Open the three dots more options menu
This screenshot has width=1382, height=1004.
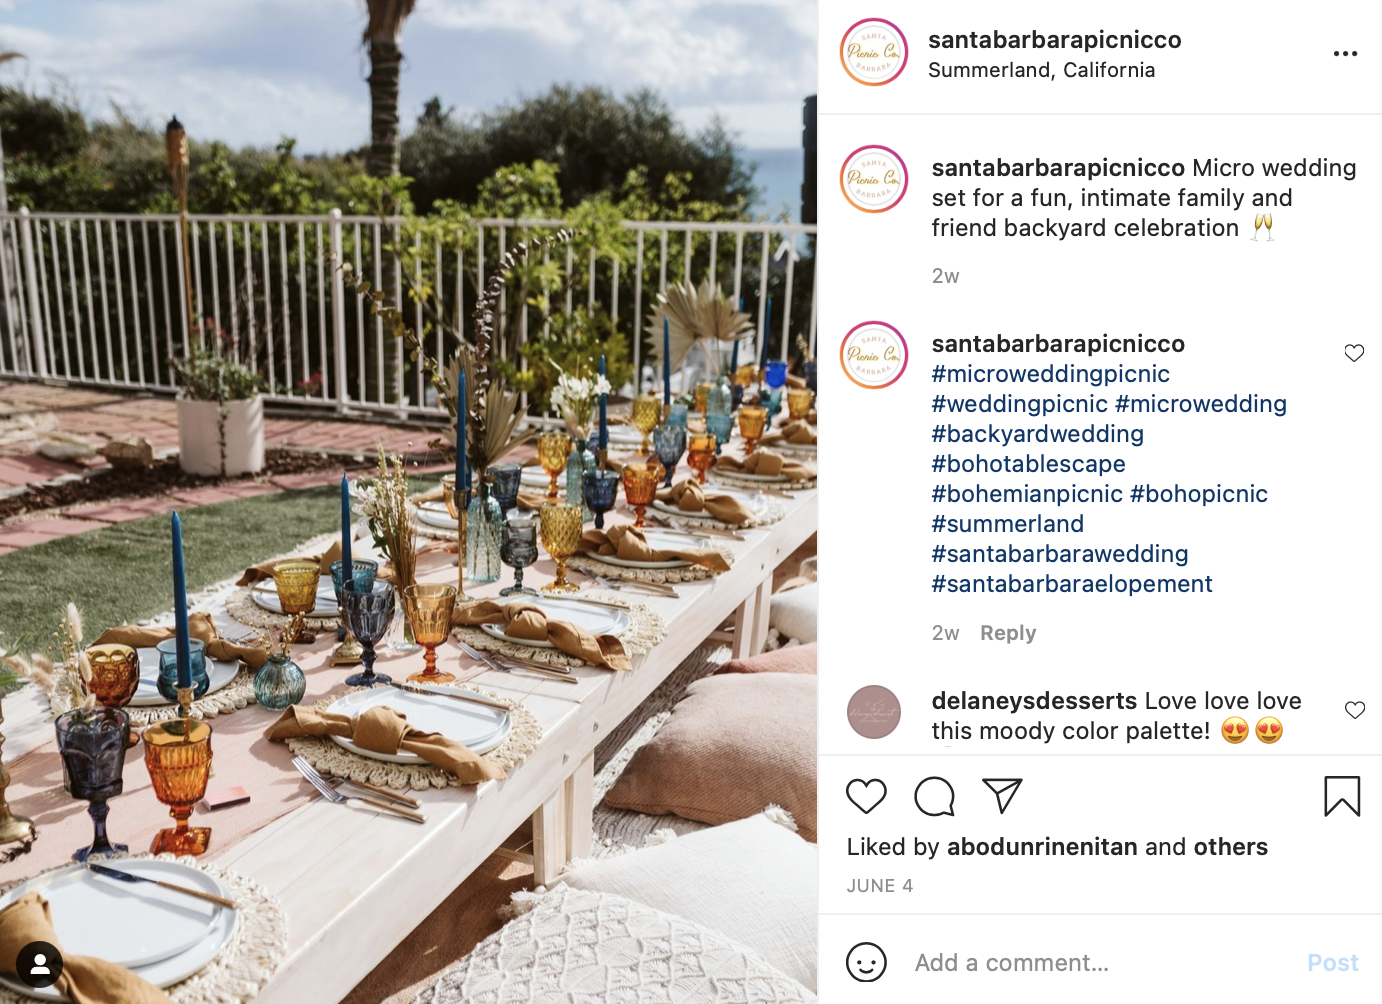(1345, 53)
